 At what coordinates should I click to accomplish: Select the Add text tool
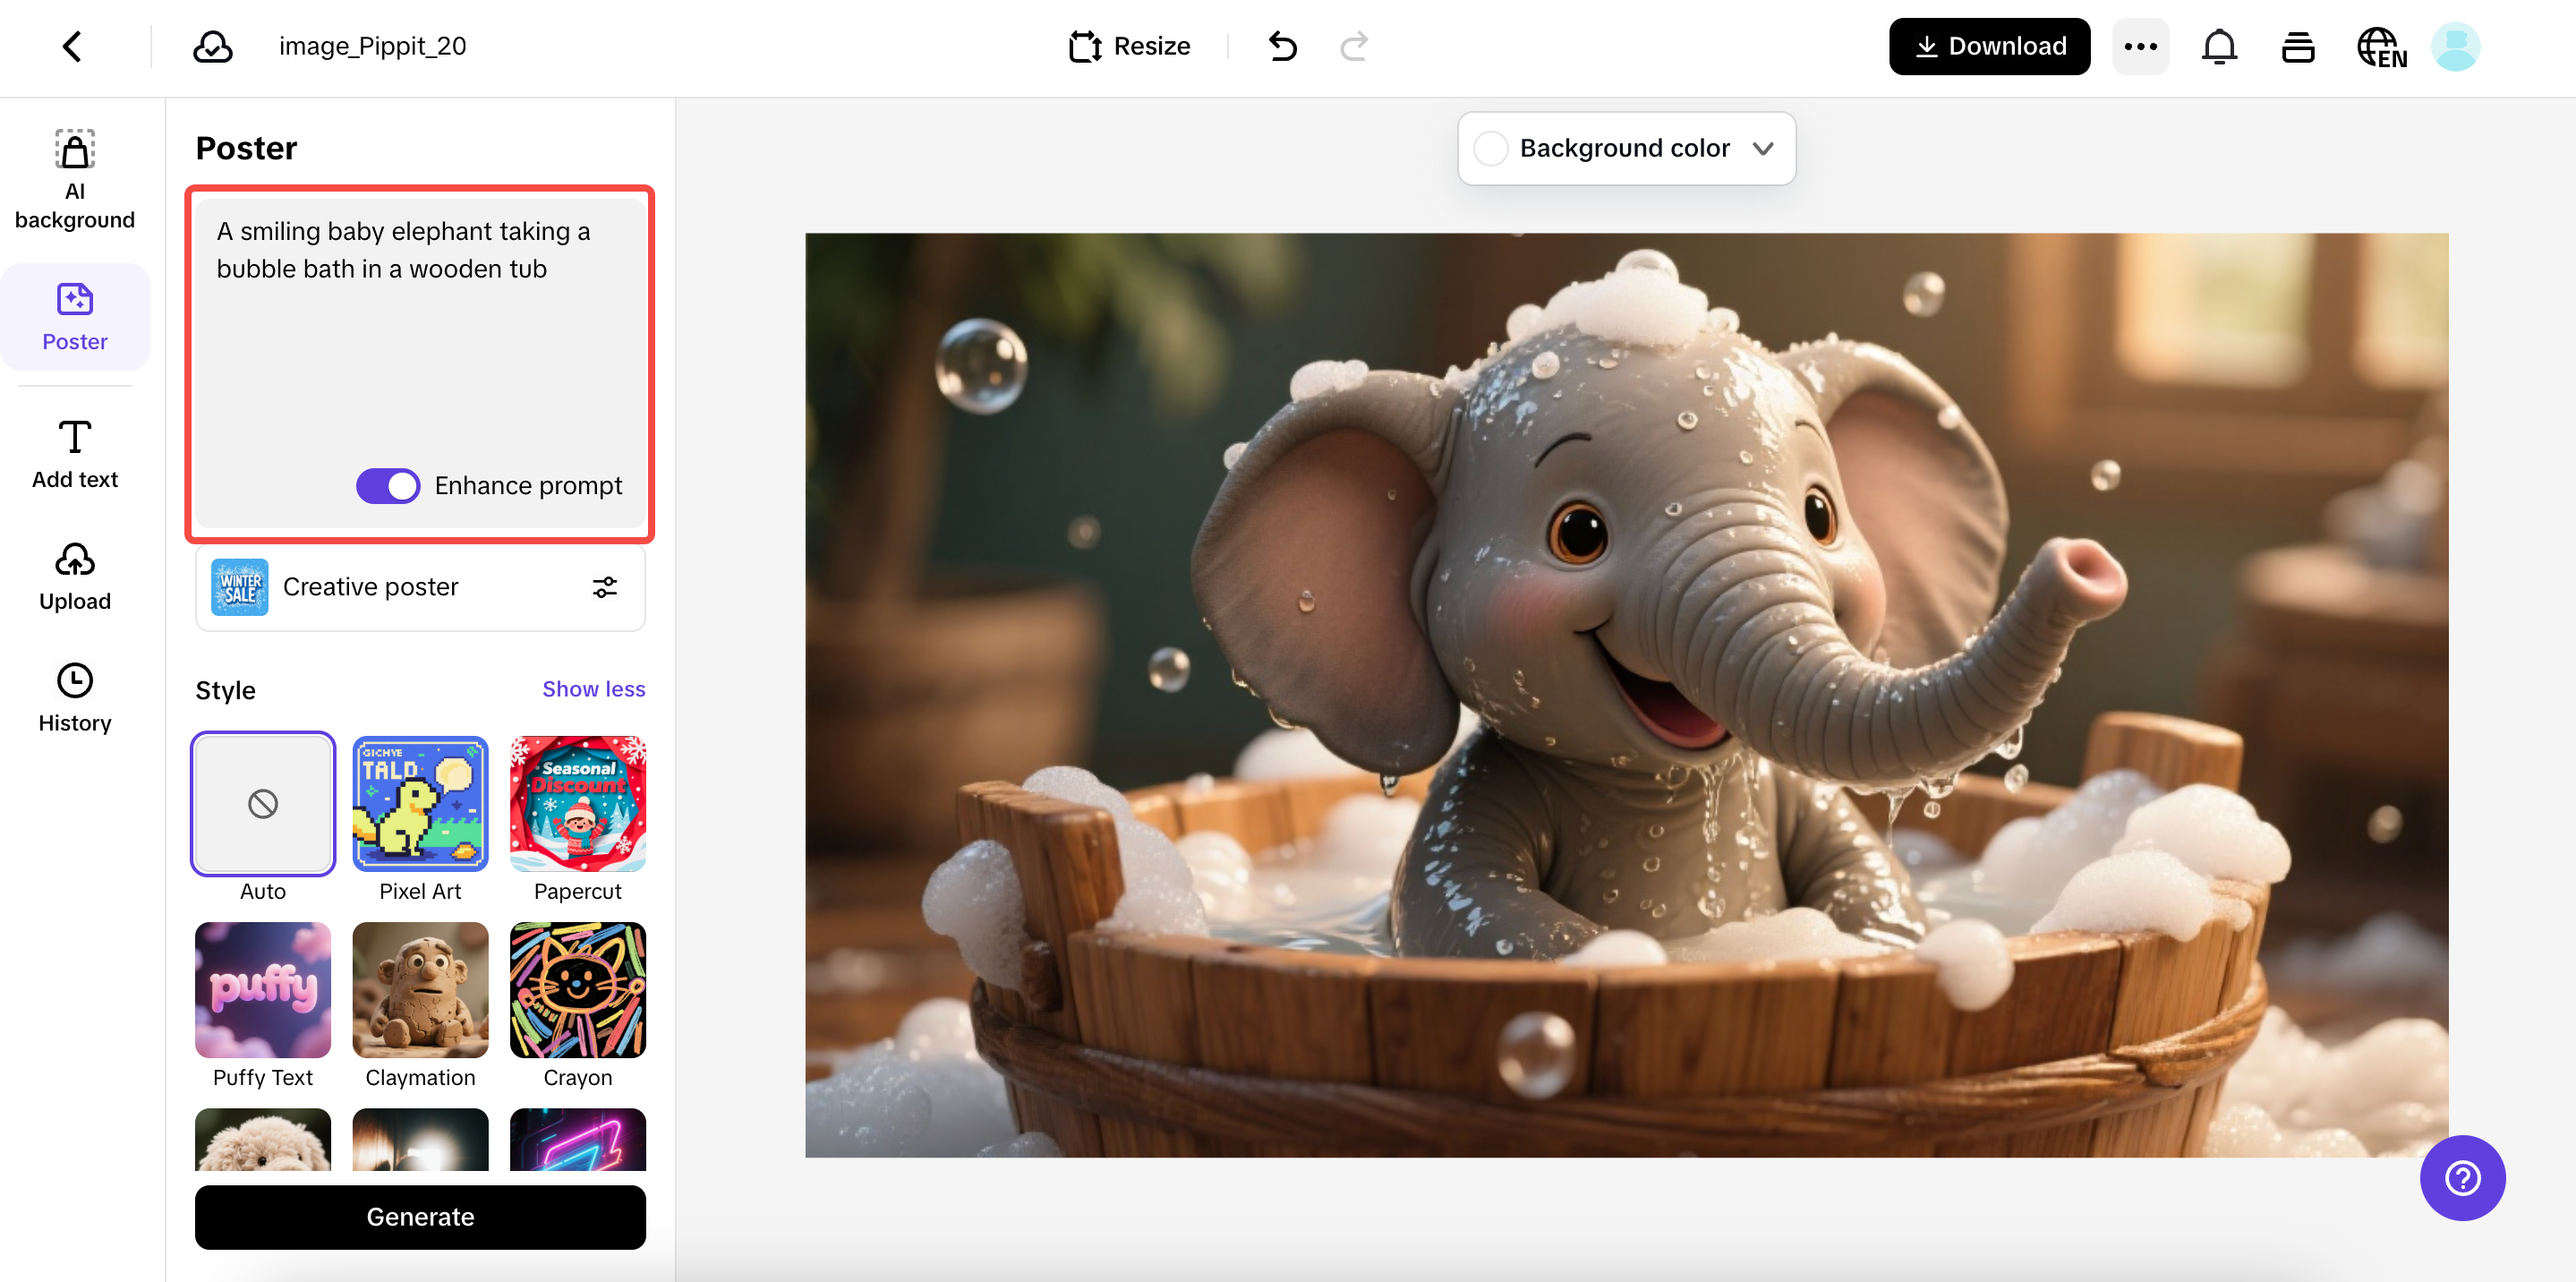[x=74, y=453]
